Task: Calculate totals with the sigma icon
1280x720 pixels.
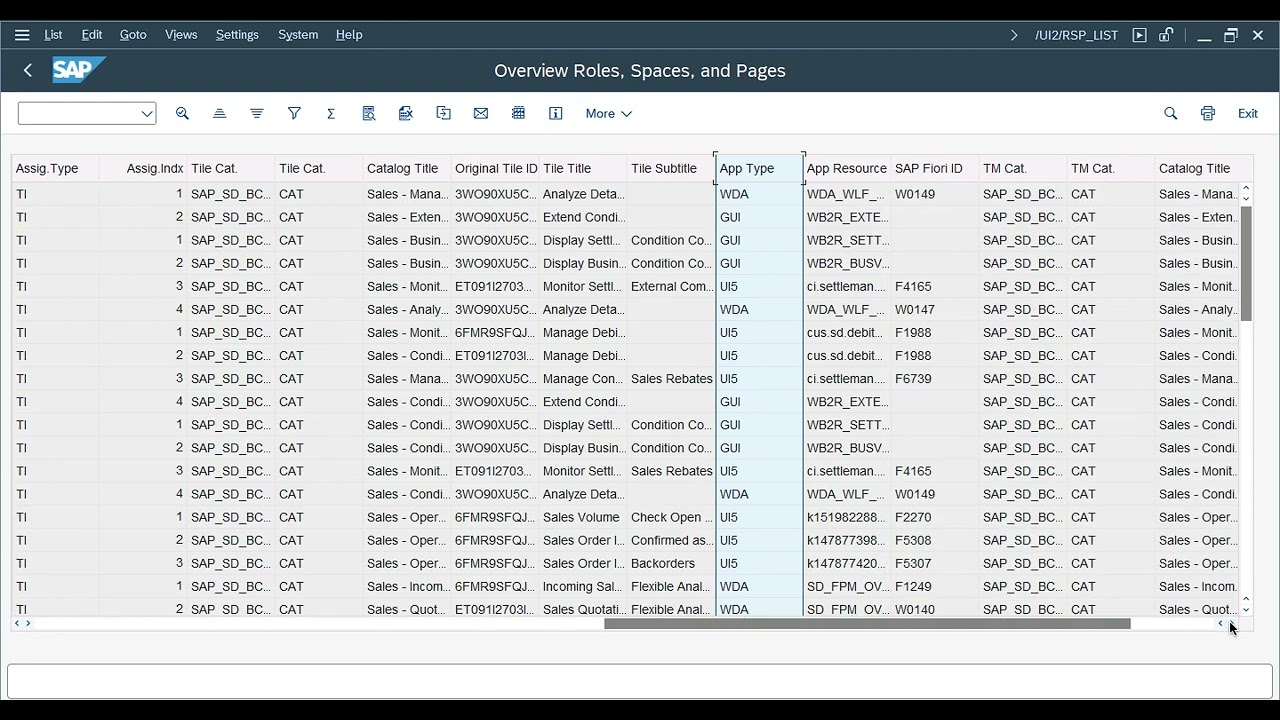Action: 331,114
